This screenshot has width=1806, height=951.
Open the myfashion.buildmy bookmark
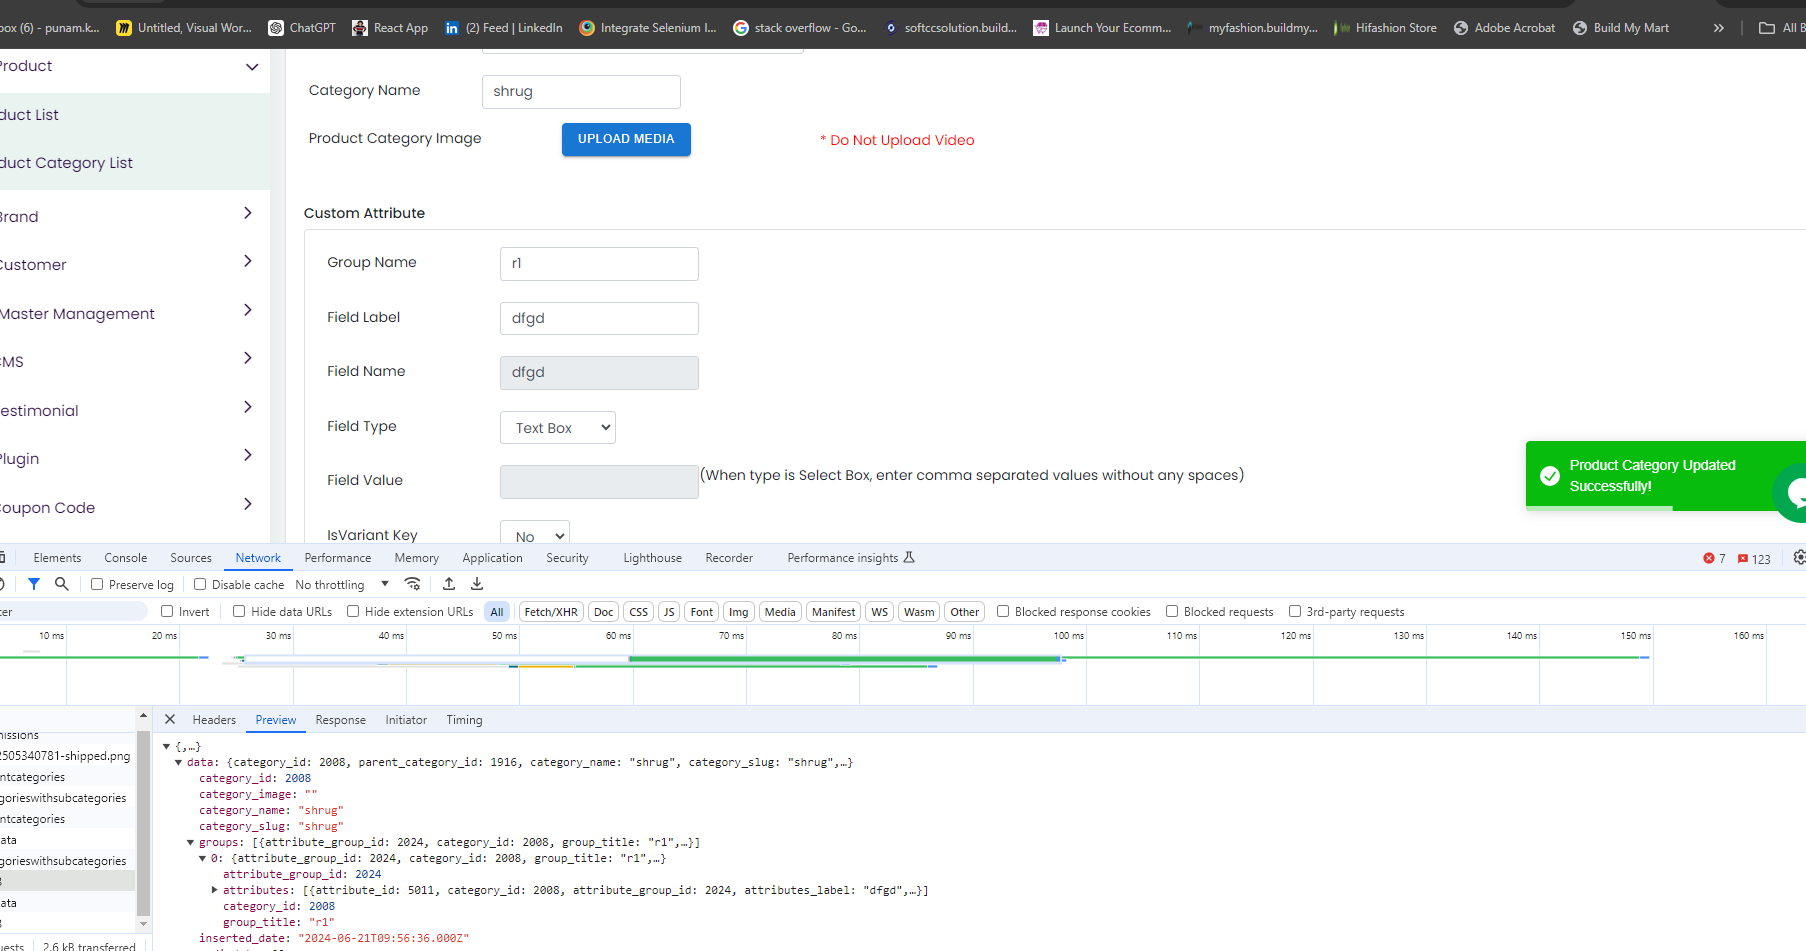(x=1252, y=28)
